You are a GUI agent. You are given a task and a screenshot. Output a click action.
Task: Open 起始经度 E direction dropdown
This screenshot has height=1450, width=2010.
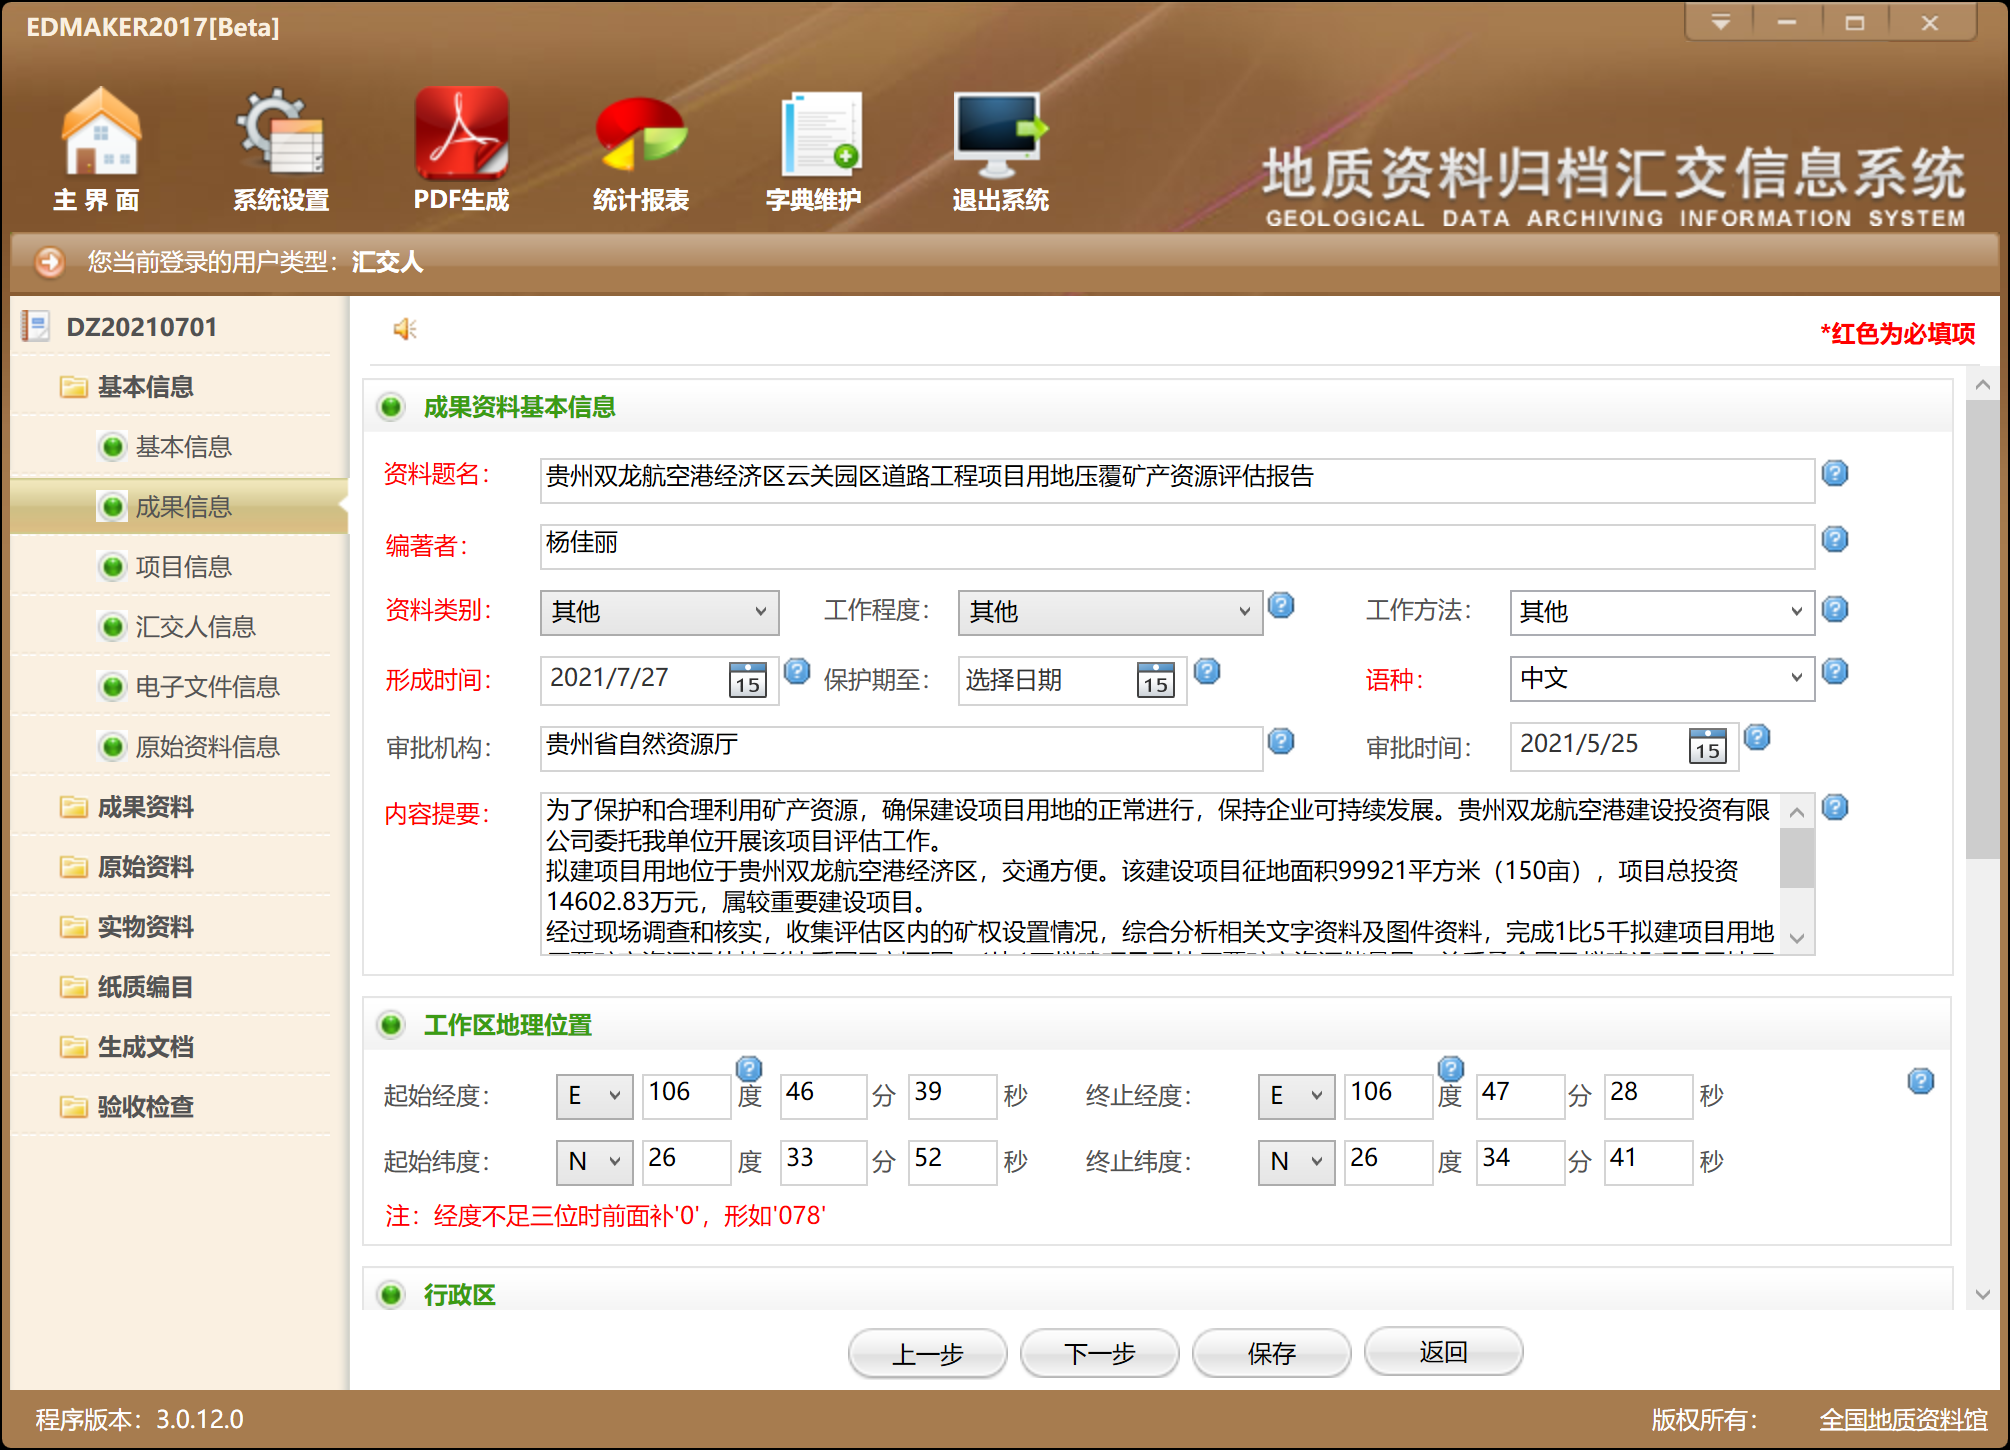(595, 1096)
